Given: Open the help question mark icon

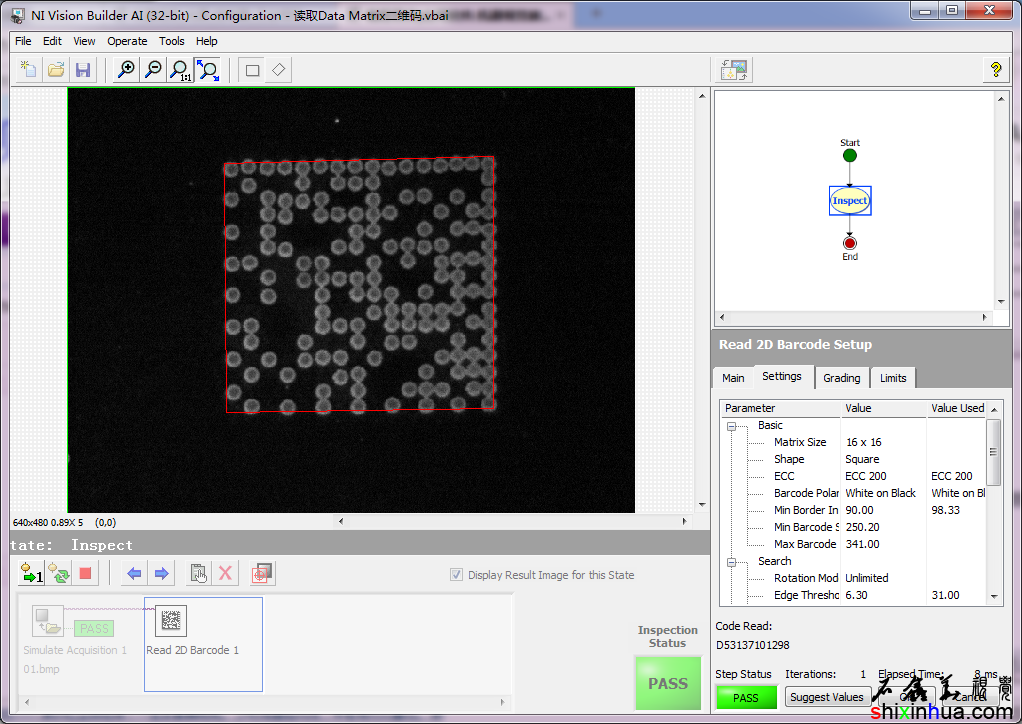Looking at the screenshot, I should (995, 70).
